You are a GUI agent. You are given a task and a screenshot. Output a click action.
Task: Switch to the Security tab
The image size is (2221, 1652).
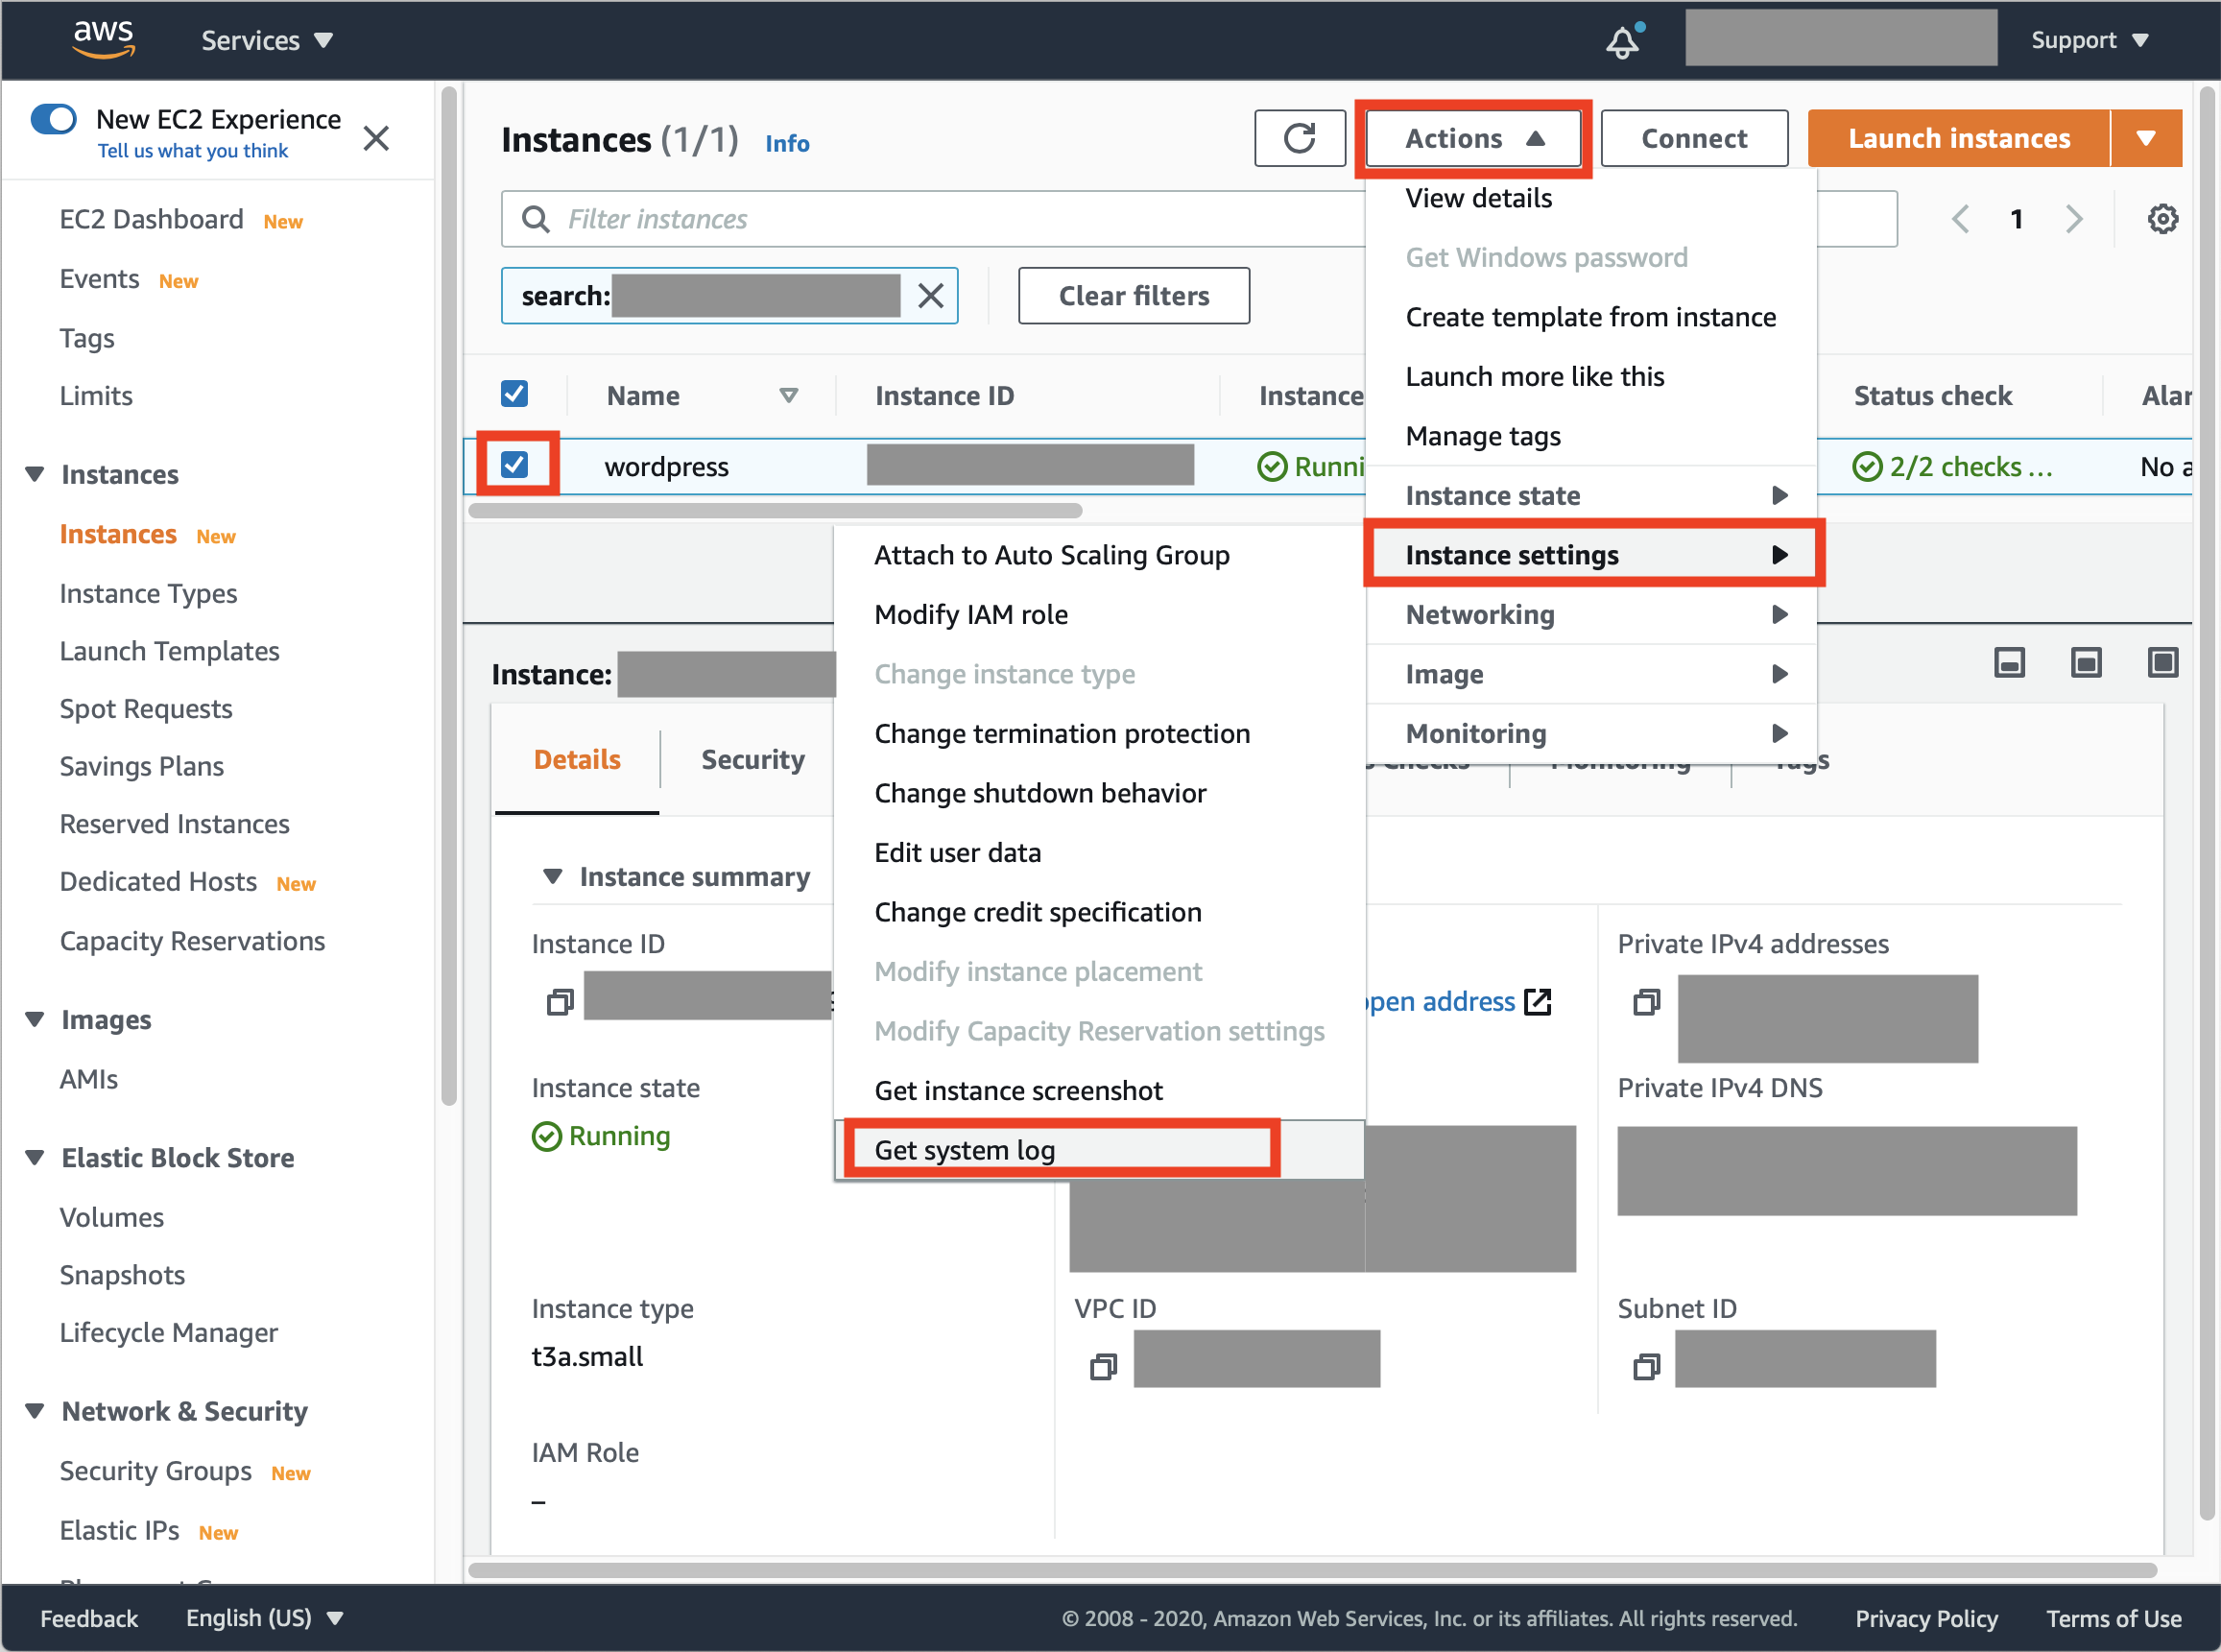(752, 760)
